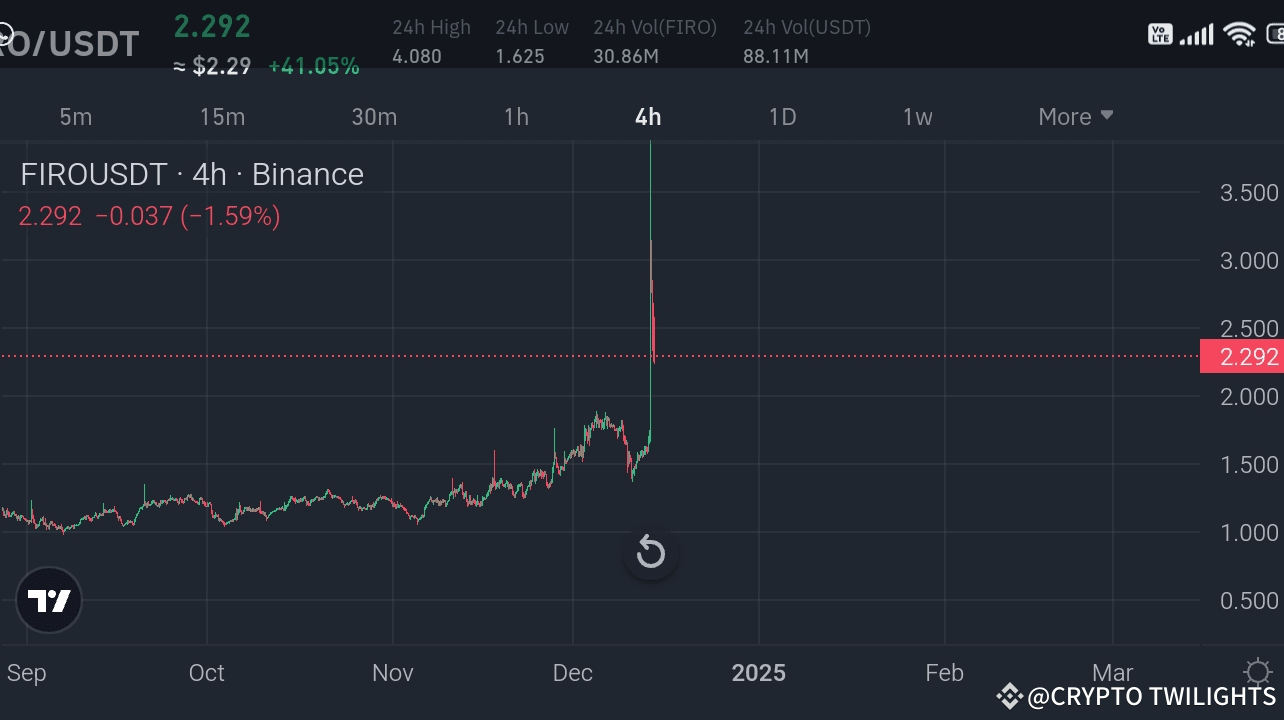Screen dimensions: 1284x720
Task: Tap the Wi-Fi status icon
Action: tap(1239, 33)
